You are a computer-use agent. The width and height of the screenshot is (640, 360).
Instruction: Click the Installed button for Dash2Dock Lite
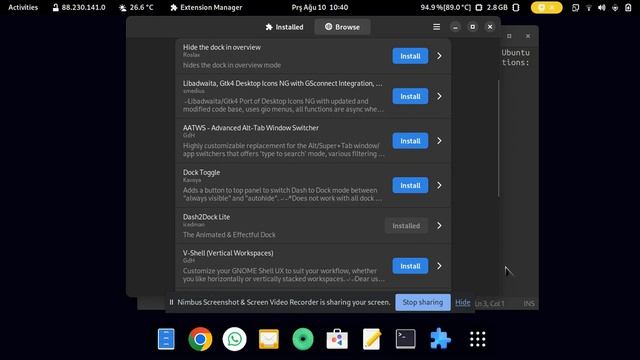(x=406, y=226)
